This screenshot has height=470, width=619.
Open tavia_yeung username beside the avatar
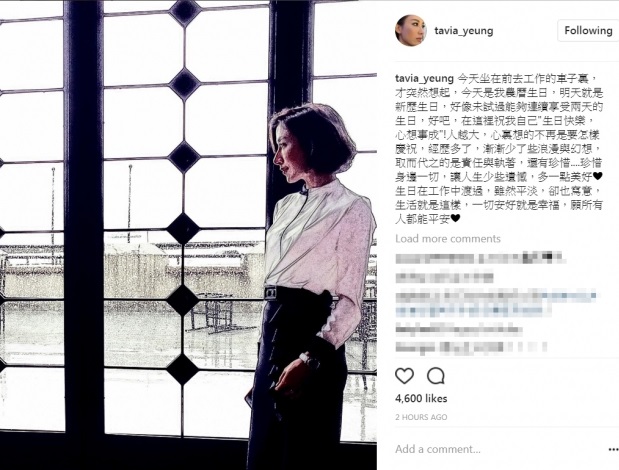(x=464, y=31)
